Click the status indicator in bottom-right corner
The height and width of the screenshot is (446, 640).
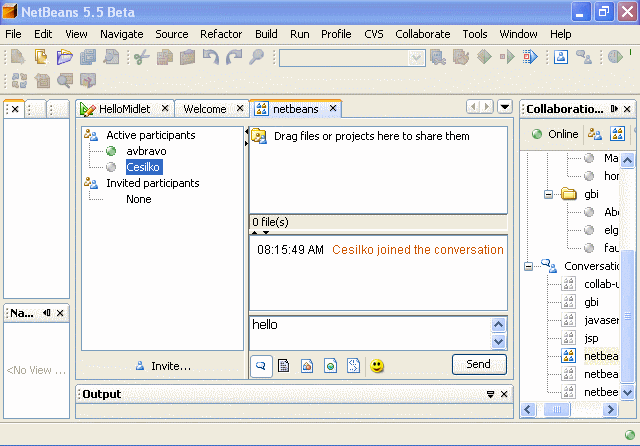(630, 435)
